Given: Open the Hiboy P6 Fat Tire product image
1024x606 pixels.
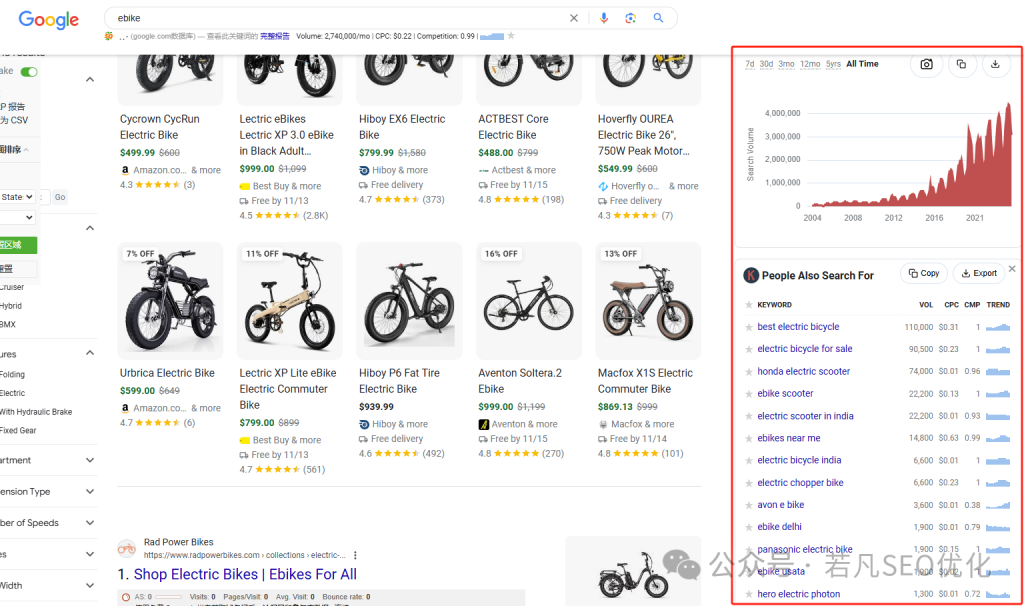Looking at the screenshot, I should point(409,301).
